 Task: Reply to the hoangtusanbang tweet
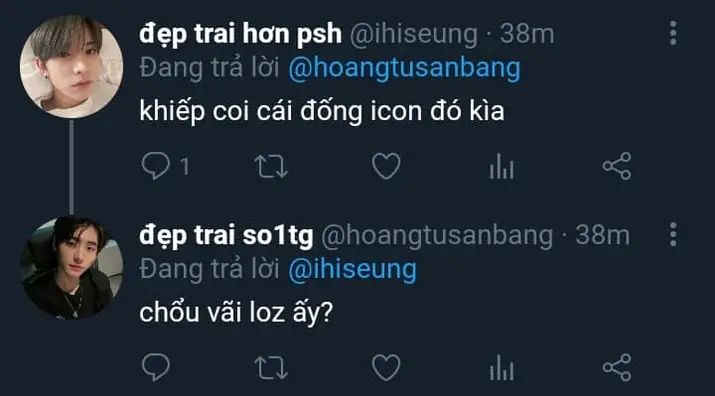pyautogui.click(x=156, y=367)
